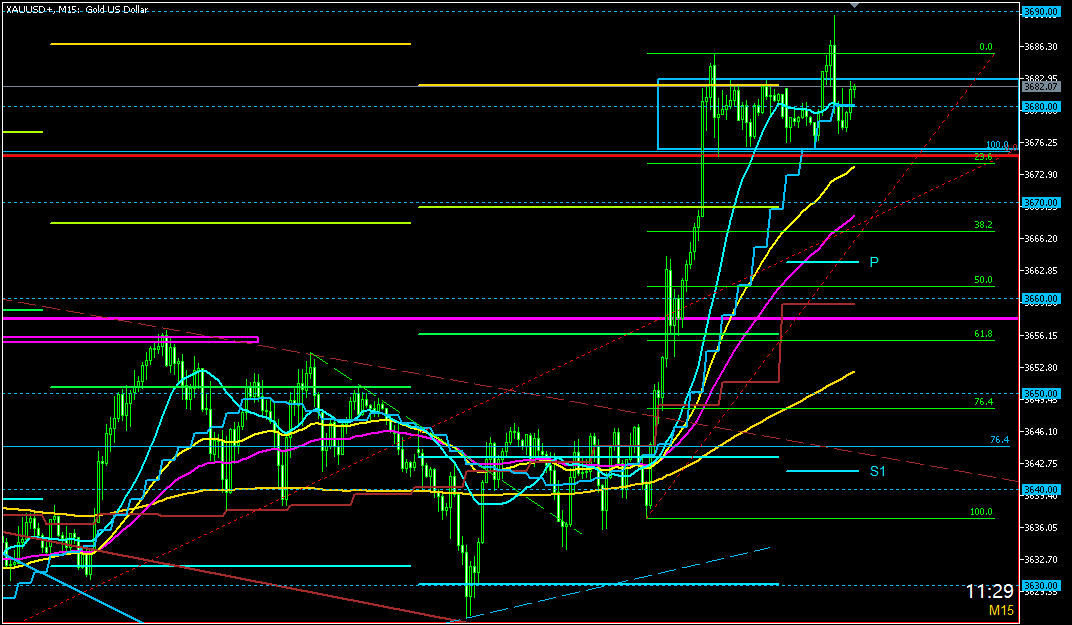
Task: Click the 3690.00 price level tag
Action: (x=1041, y=11)
